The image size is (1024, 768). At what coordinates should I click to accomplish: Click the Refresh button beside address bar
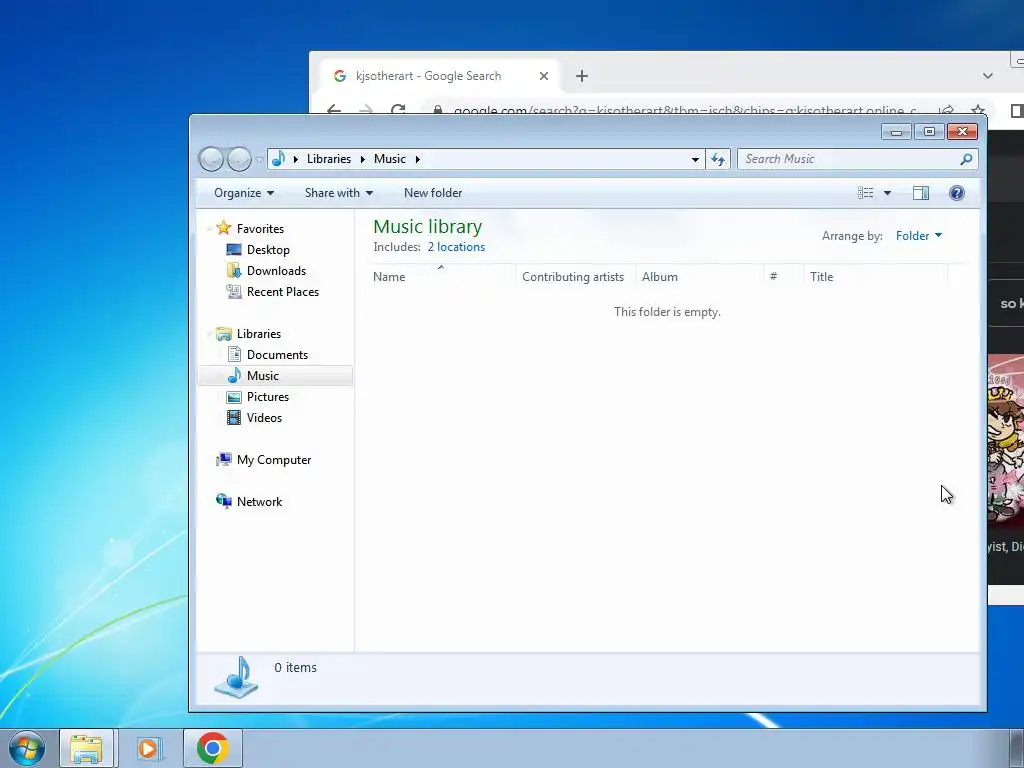tap(718, 159)
